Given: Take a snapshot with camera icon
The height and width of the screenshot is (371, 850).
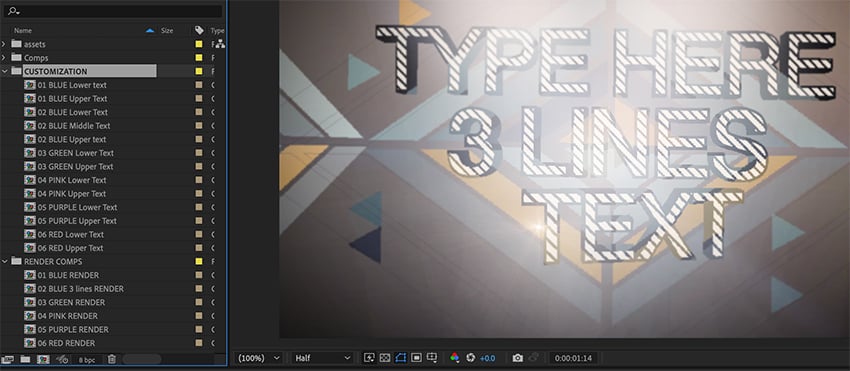Looking at the screenshot, I should point(518,357).
